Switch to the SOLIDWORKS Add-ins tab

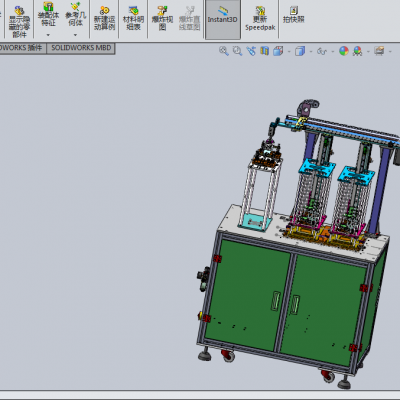tap(22, 48)
